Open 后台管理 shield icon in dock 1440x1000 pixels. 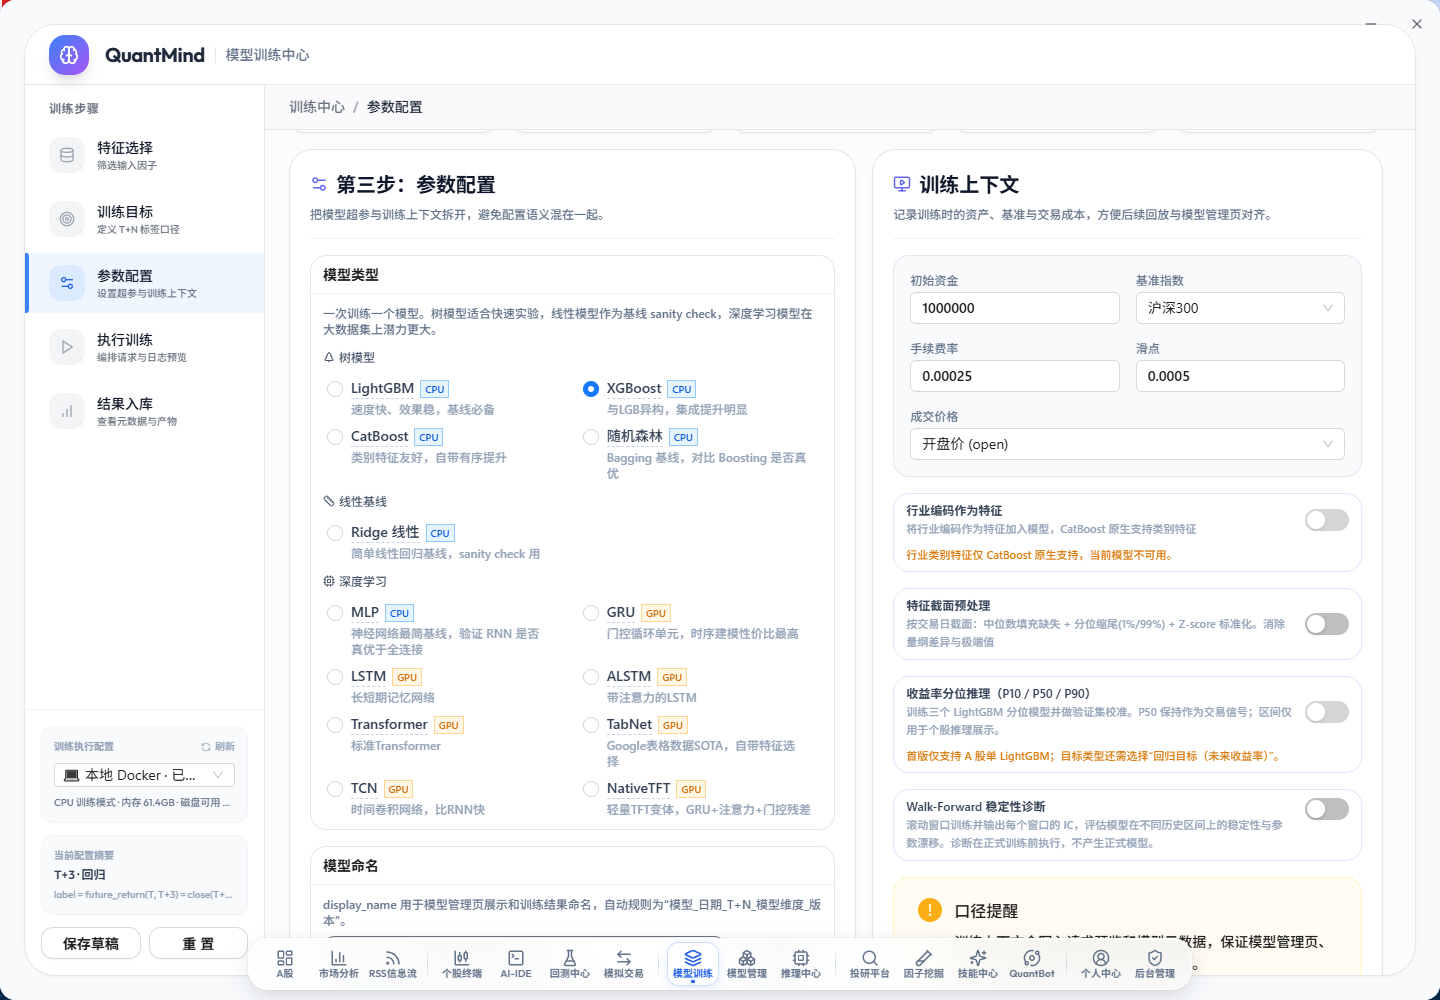pyautogui.click(x=1155, y=964)
